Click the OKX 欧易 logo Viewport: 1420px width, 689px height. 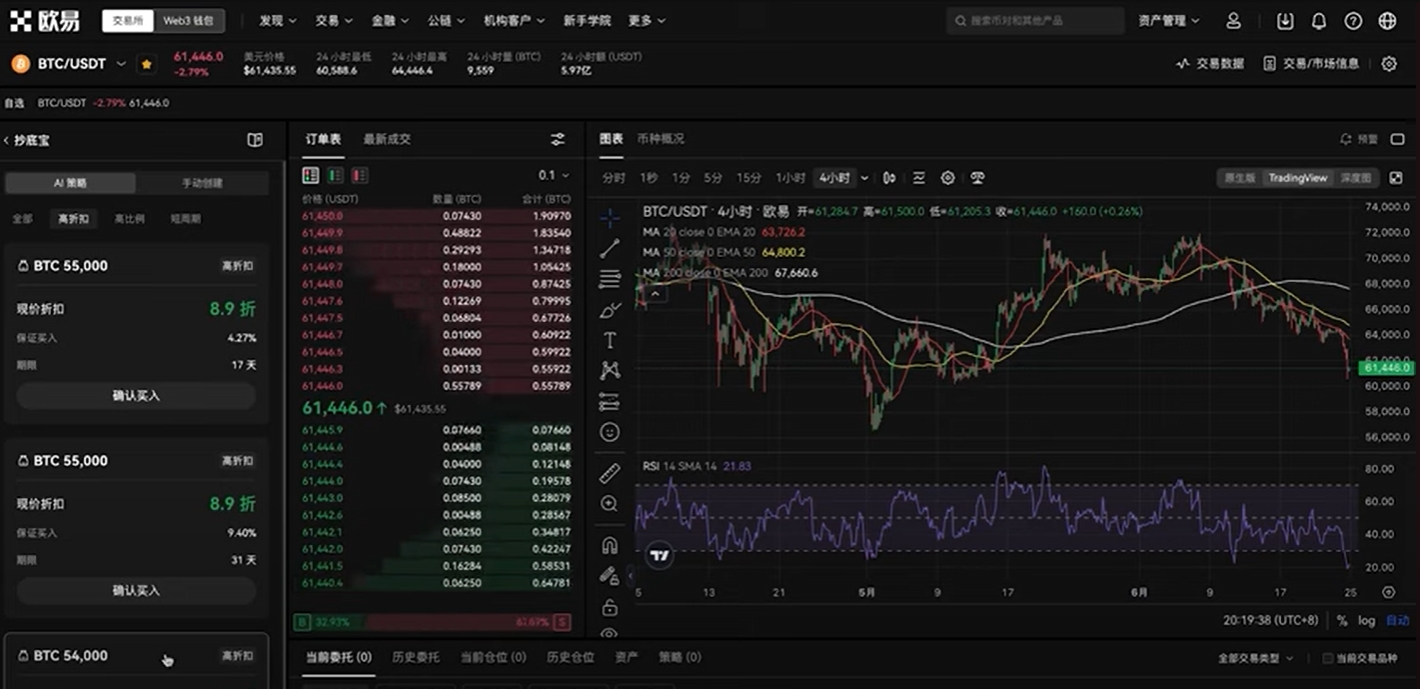click(x=45, y=21)
